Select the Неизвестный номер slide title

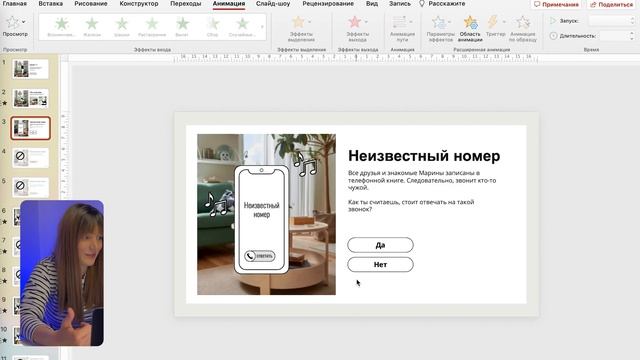click(424, 156)
